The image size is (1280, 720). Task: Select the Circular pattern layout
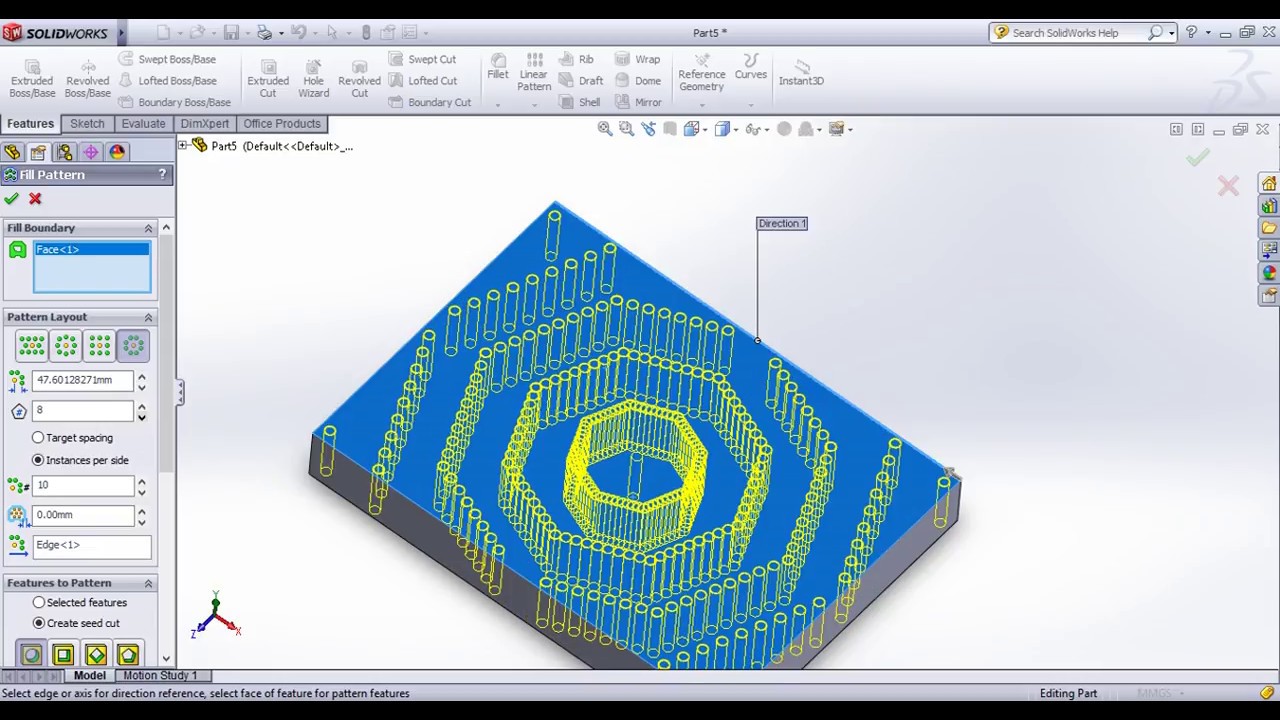tap(66, 346)
